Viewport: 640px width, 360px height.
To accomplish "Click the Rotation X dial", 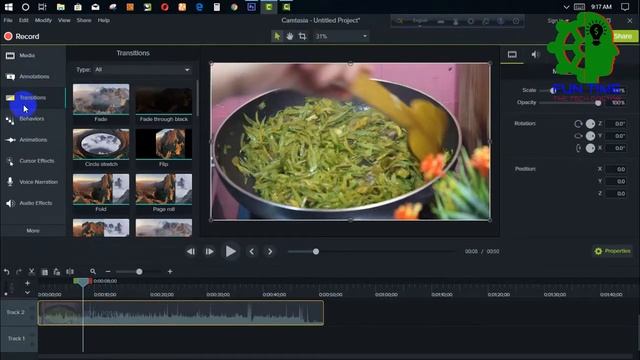I will tap(590, 148).
